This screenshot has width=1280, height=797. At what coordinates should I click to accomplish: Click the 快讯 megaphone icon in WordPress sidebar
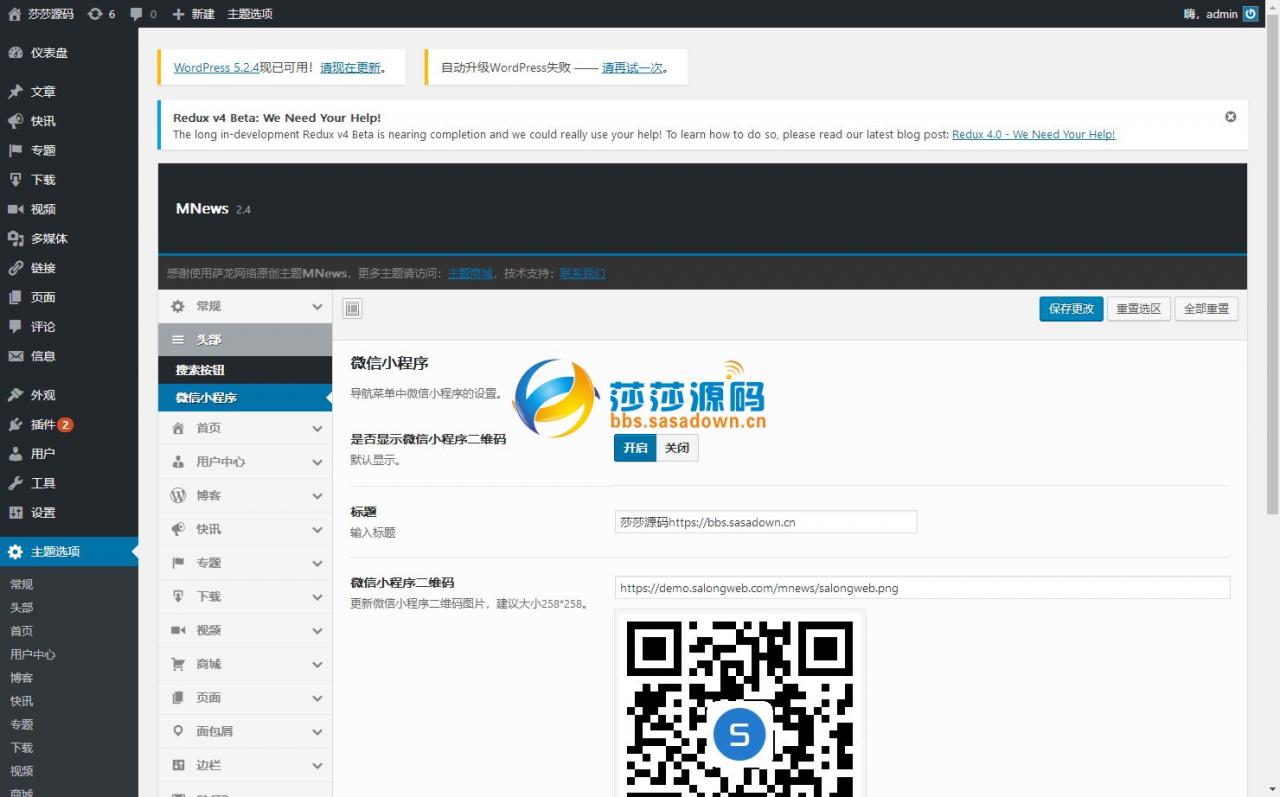pos(15,121)
